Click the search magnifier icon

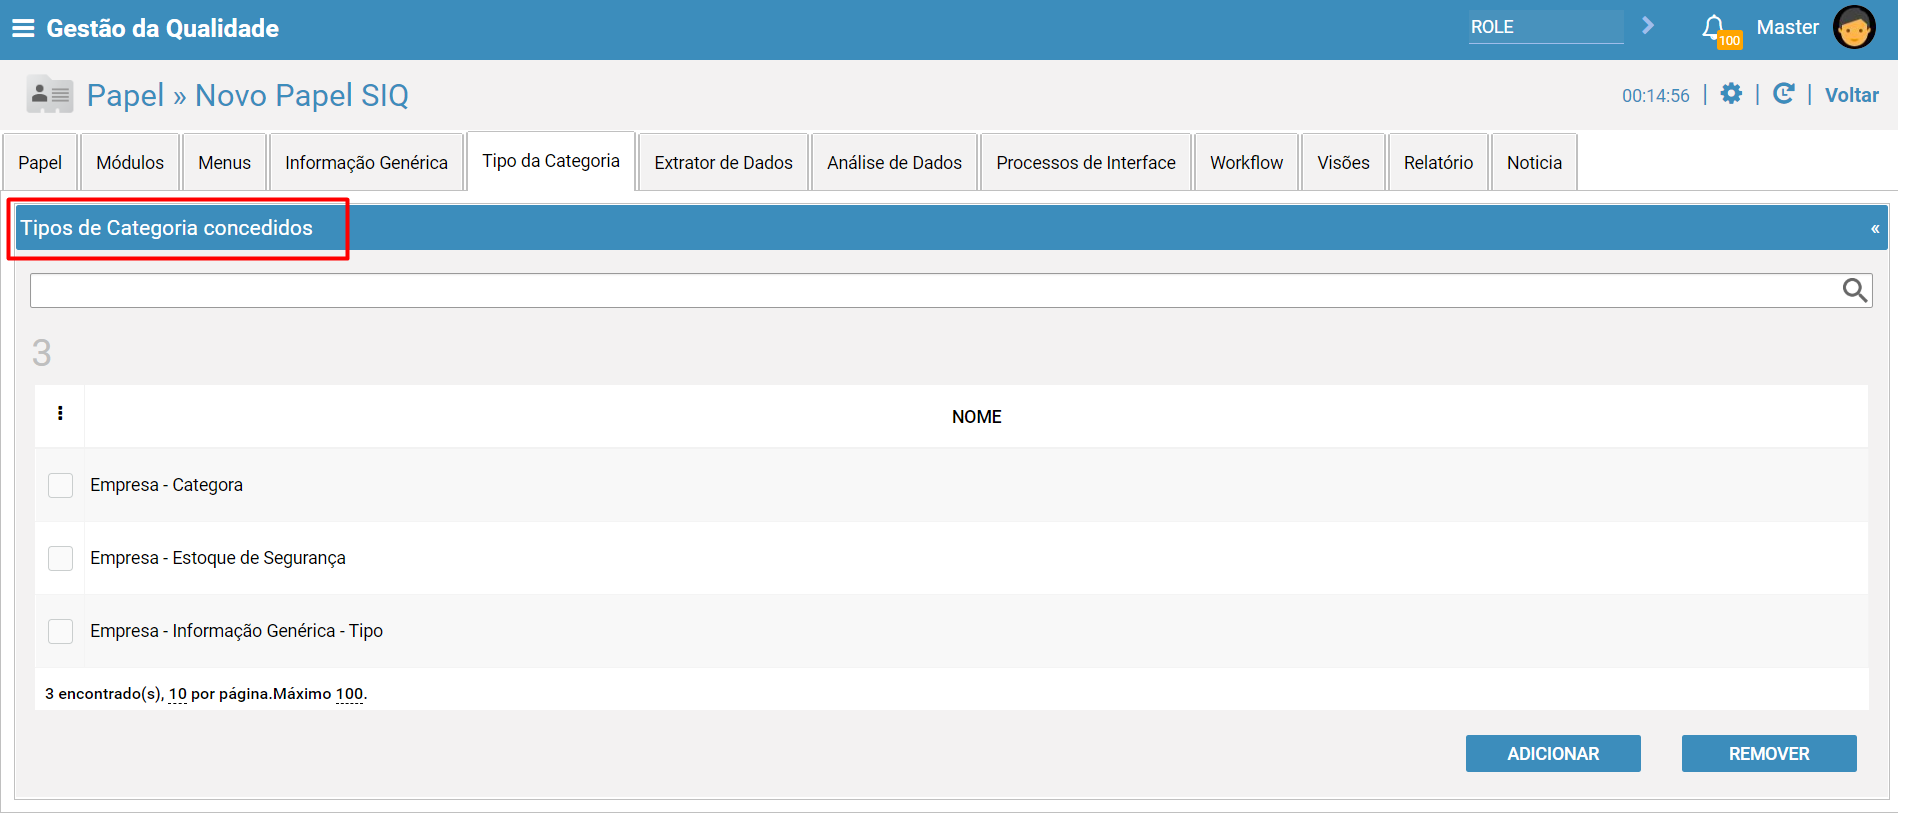click(1855, 290)
